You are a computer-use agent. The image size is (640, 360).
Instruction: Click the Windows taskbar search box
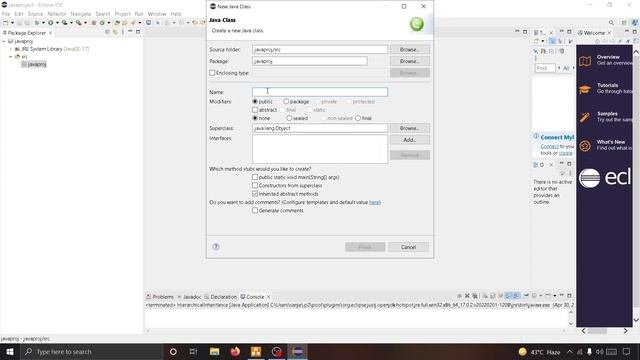92,351
